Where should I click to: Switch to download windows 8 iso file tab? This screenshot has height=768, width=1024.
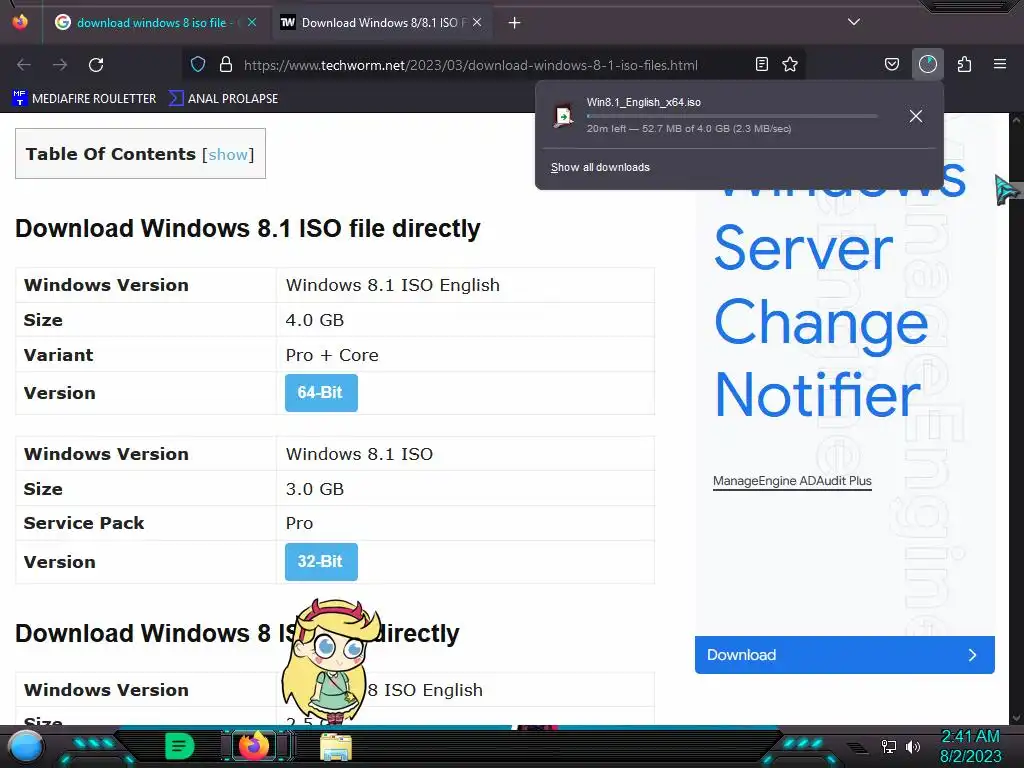pyautogui.click(x=154, y=22)
